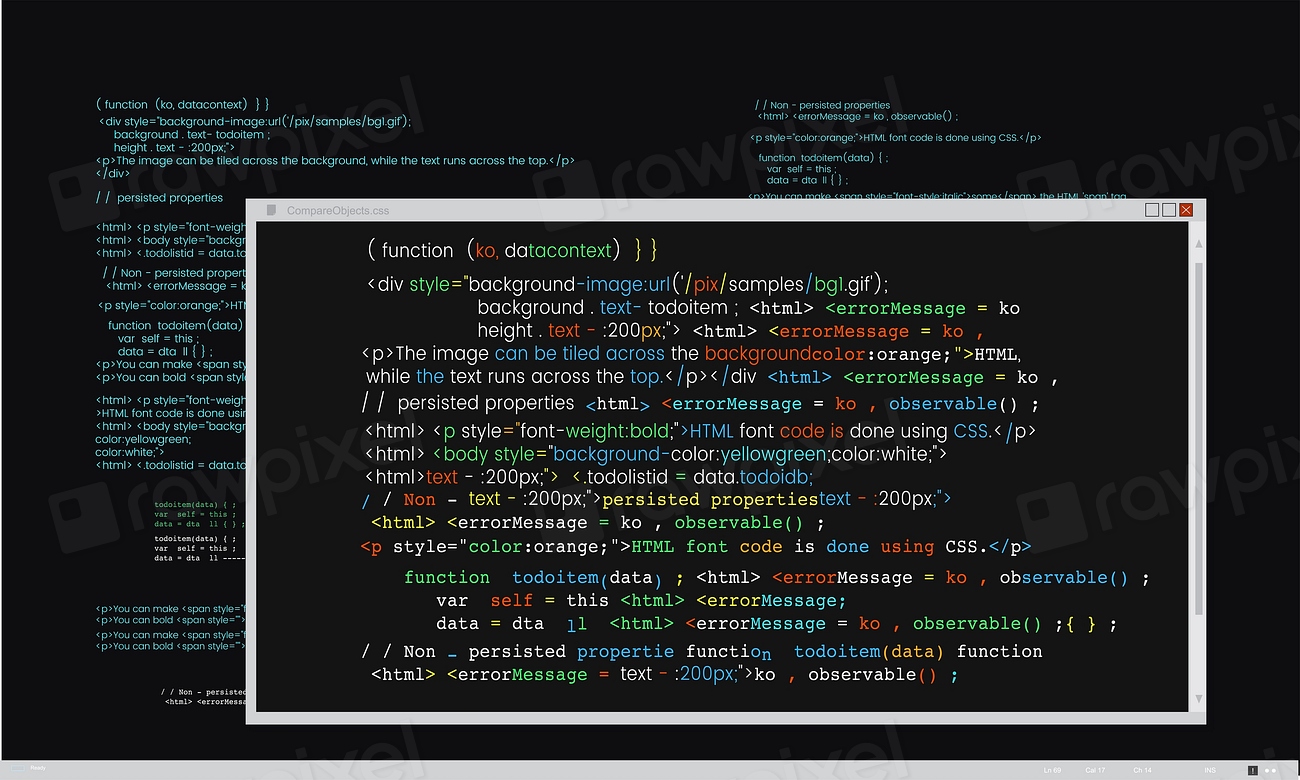
Task: Toggle the INS insert mode indicator
Action: pyautogui.click(x=1210, y=770)
